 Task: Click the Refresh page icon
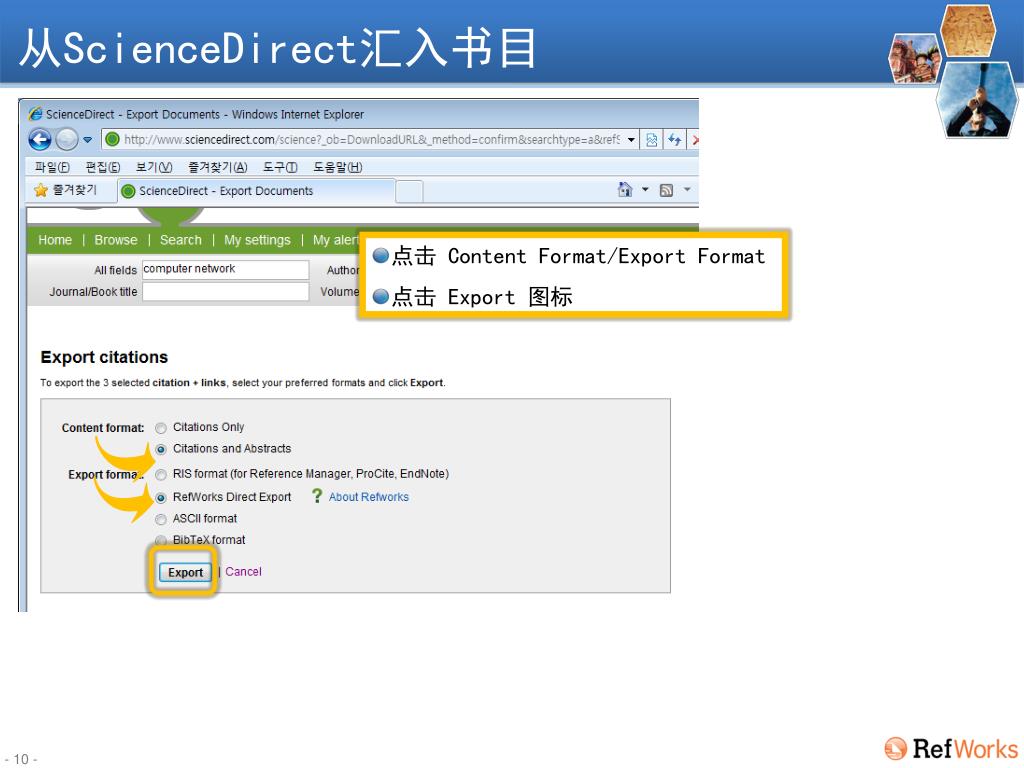coord(675,140)
